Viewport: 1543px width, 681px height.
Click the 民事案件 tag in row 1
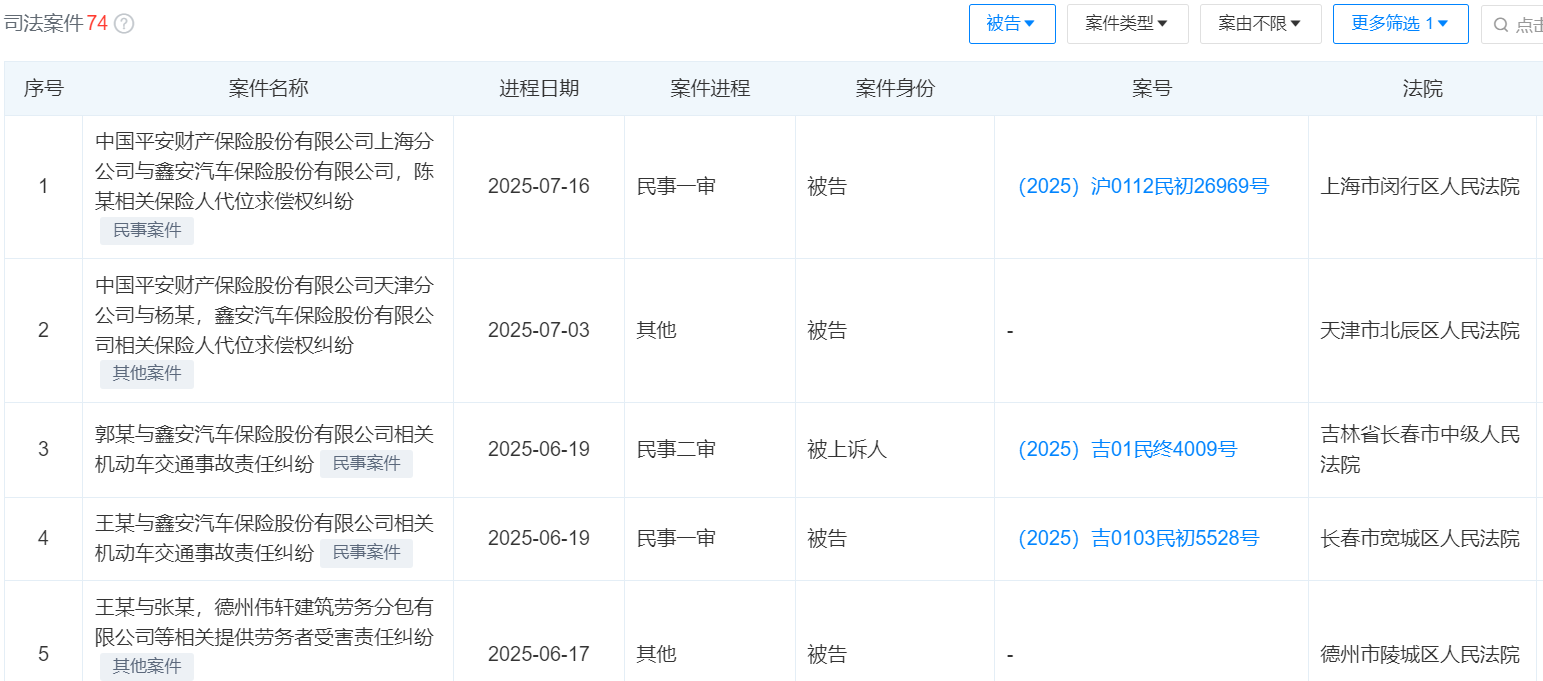147,231
